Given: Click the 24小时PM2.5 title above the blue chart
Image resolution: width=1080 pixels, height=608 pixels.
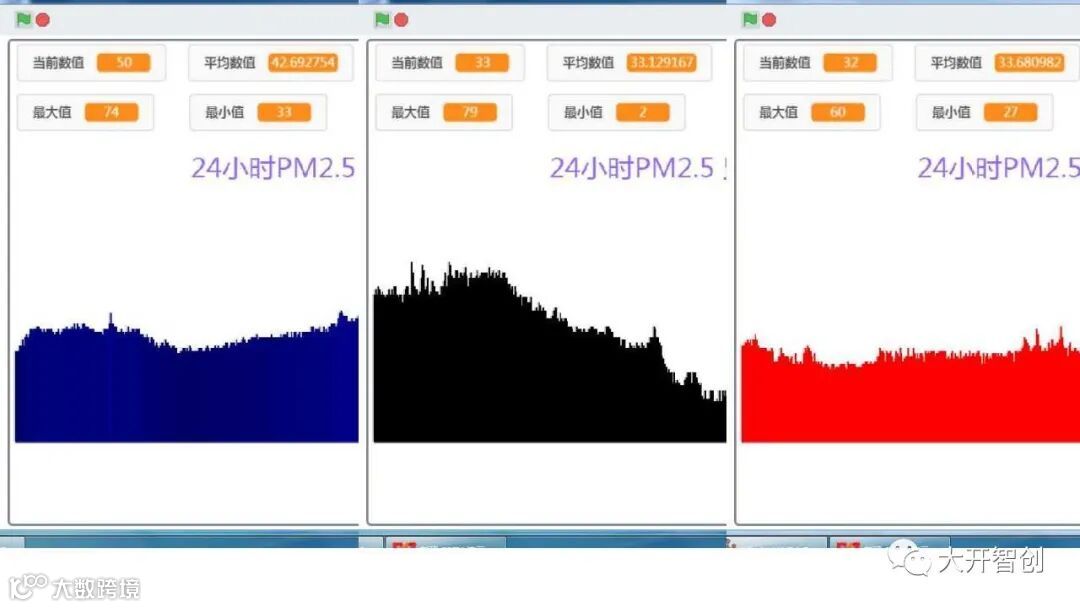Looking at the screenshot, I should 273,168.
